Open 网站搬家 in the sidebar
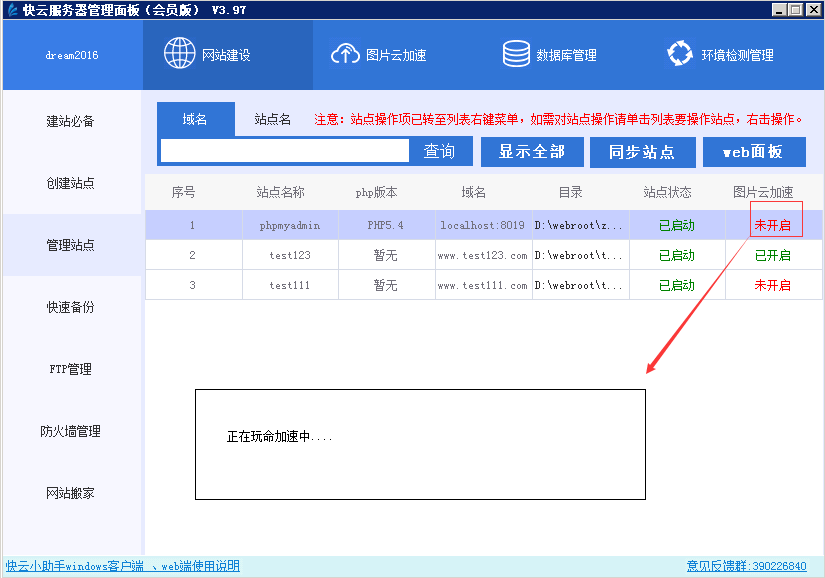Image resolution: width=825 pixels, height=578 pixels. point(71,493)
